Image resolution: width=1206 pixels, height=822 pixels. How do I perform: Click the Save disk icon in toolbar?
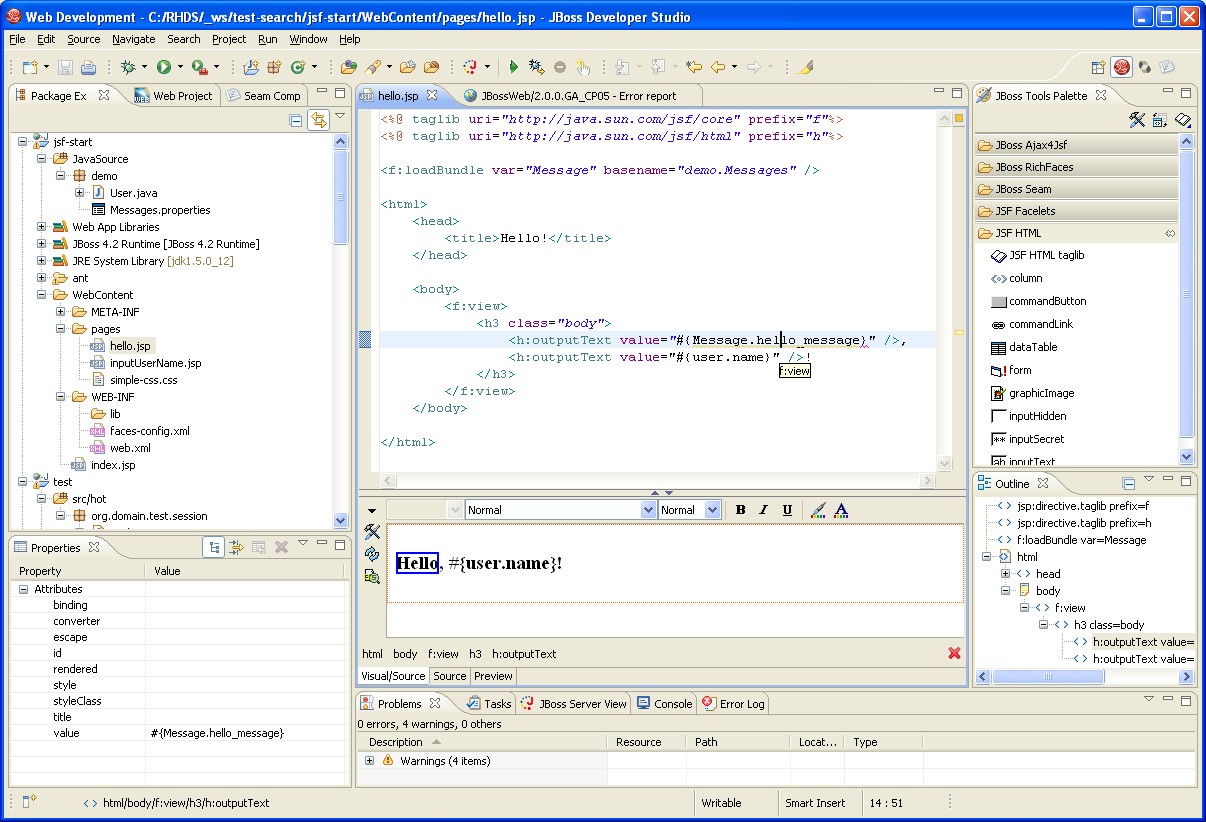pyautogui.click(x=65, y=67)
